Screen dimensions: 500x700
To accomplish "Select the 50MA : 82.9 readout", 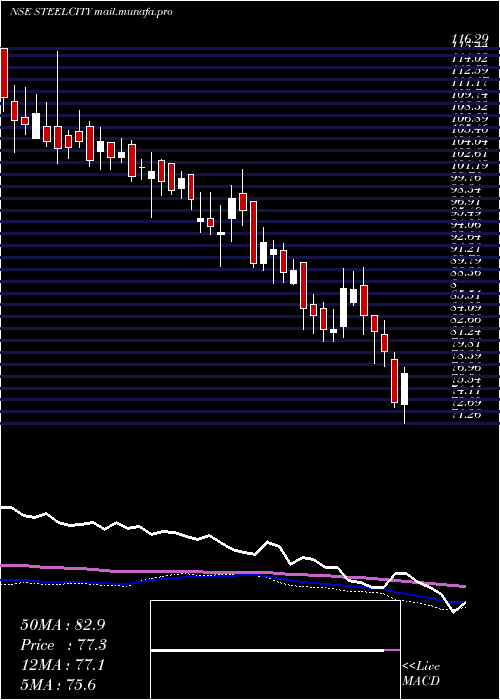I will click(x=63, y=625).
